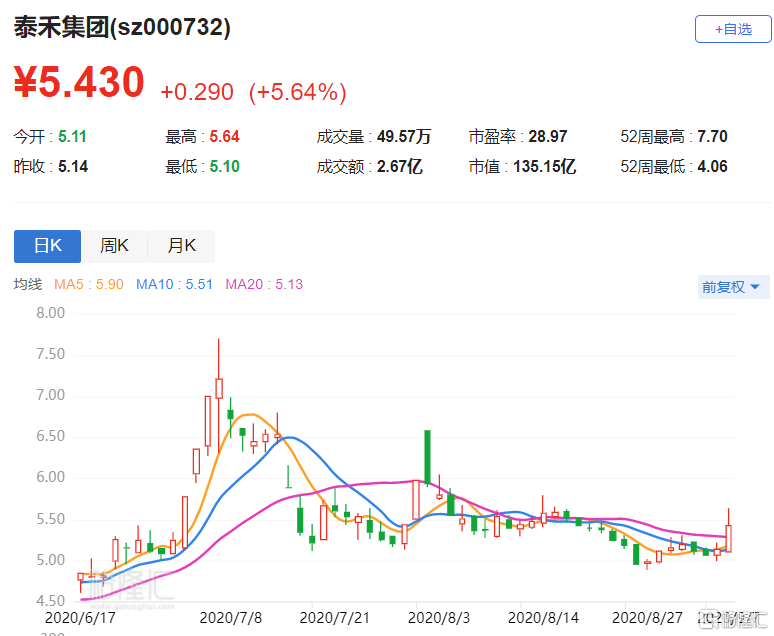The image size is (774, 636).
Task: Open the 前复权 adjustment dropdown
Action: 733,287
